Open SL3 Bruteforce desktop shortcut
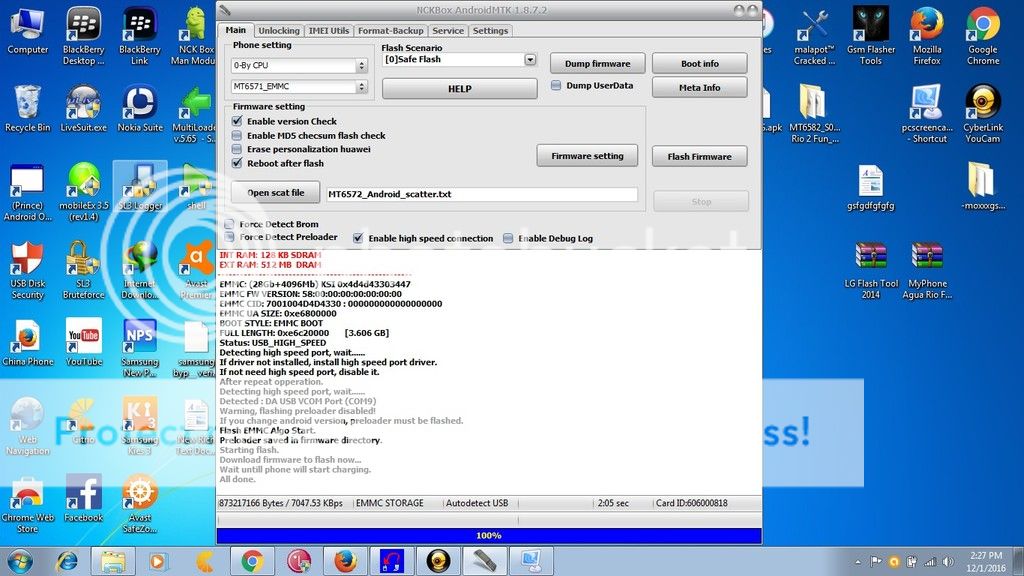Image resolution: width=1024 pixels, height=576 pixels. pyautogui.click(x=83, y=262)
